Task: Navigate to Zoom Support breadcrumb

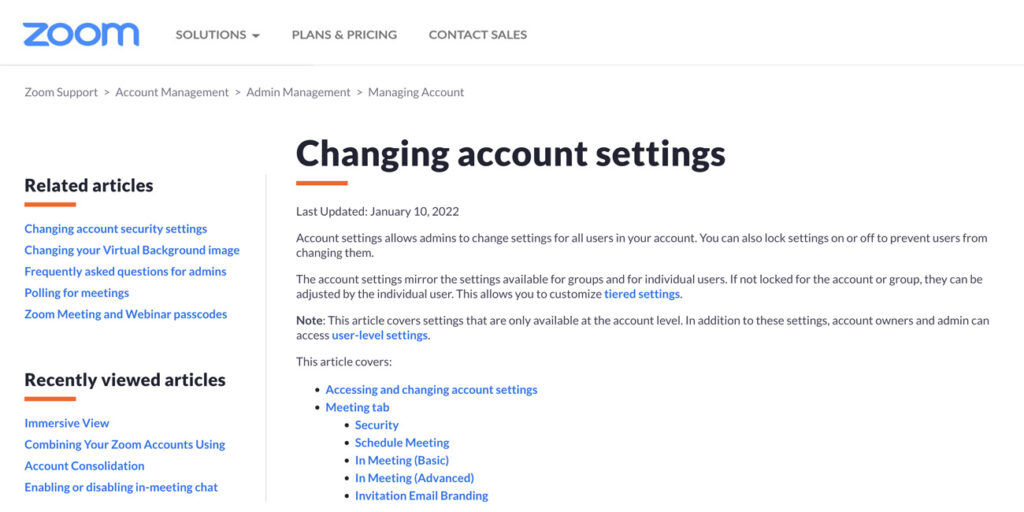Action: click(x=61, y=92)
